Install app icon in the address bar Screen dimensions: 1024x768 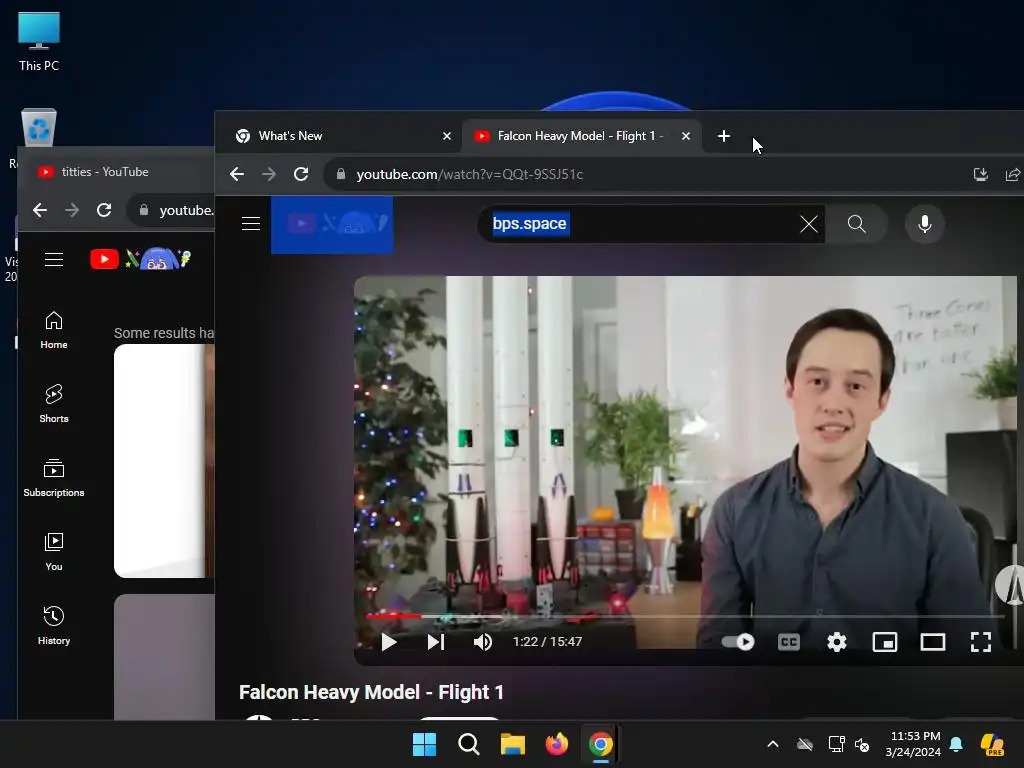980,174
